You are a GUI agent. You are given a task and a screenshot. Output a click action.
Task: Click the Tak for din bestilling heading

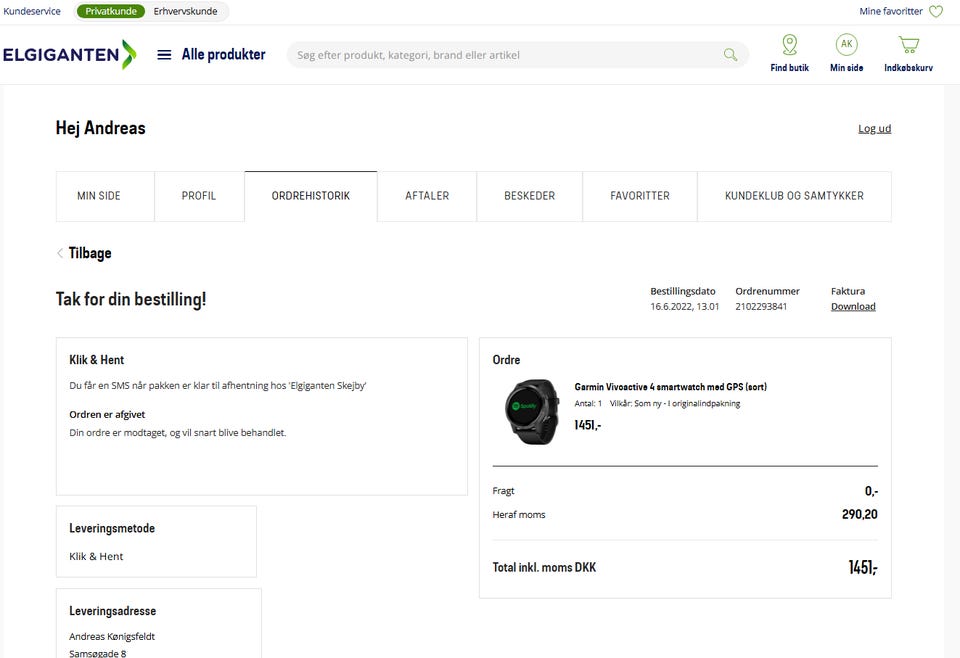coord(131,299)
